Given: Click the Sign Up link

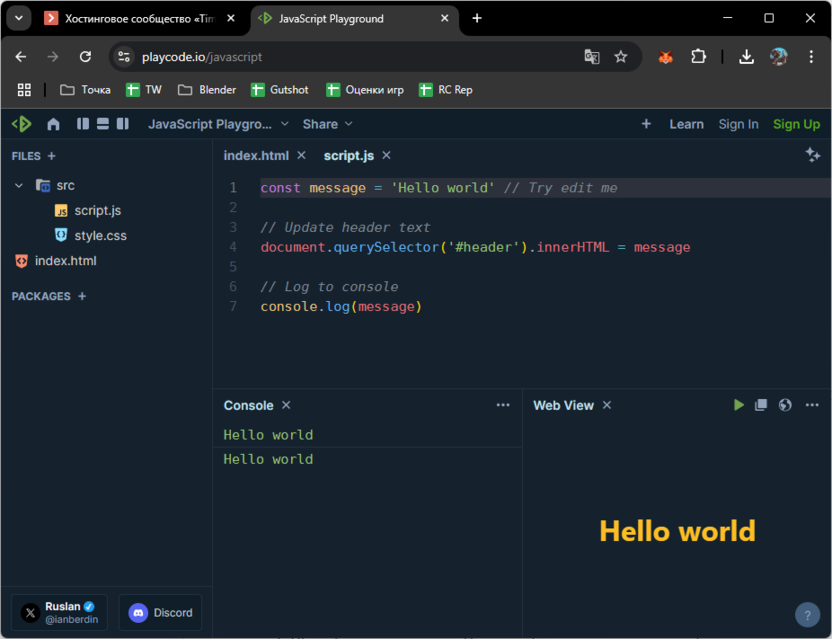Looking at the screenshot, I should pos(796,124).
